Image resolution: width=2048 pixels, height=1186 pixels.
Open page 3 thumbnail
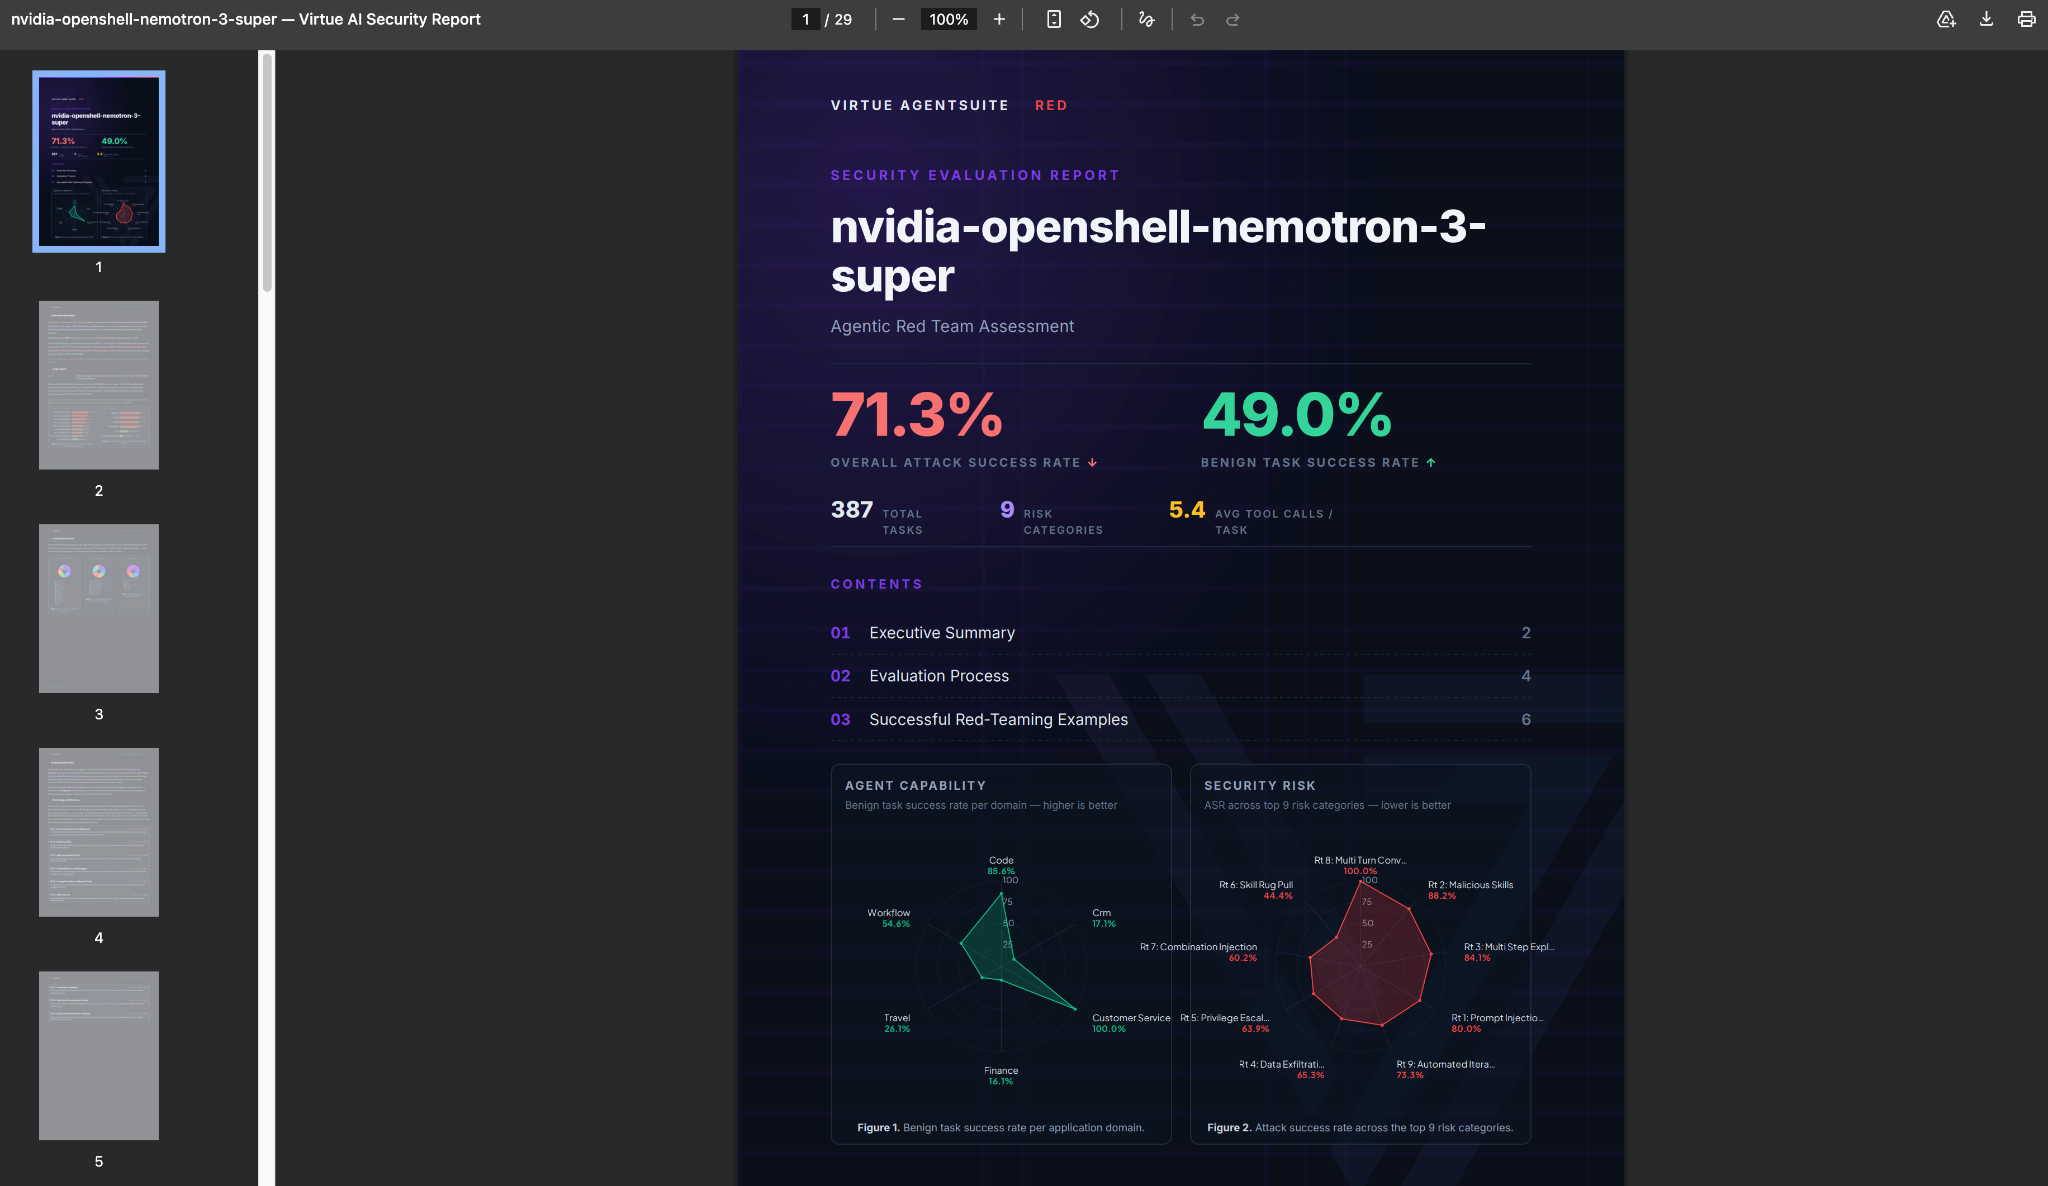(99, 608)
